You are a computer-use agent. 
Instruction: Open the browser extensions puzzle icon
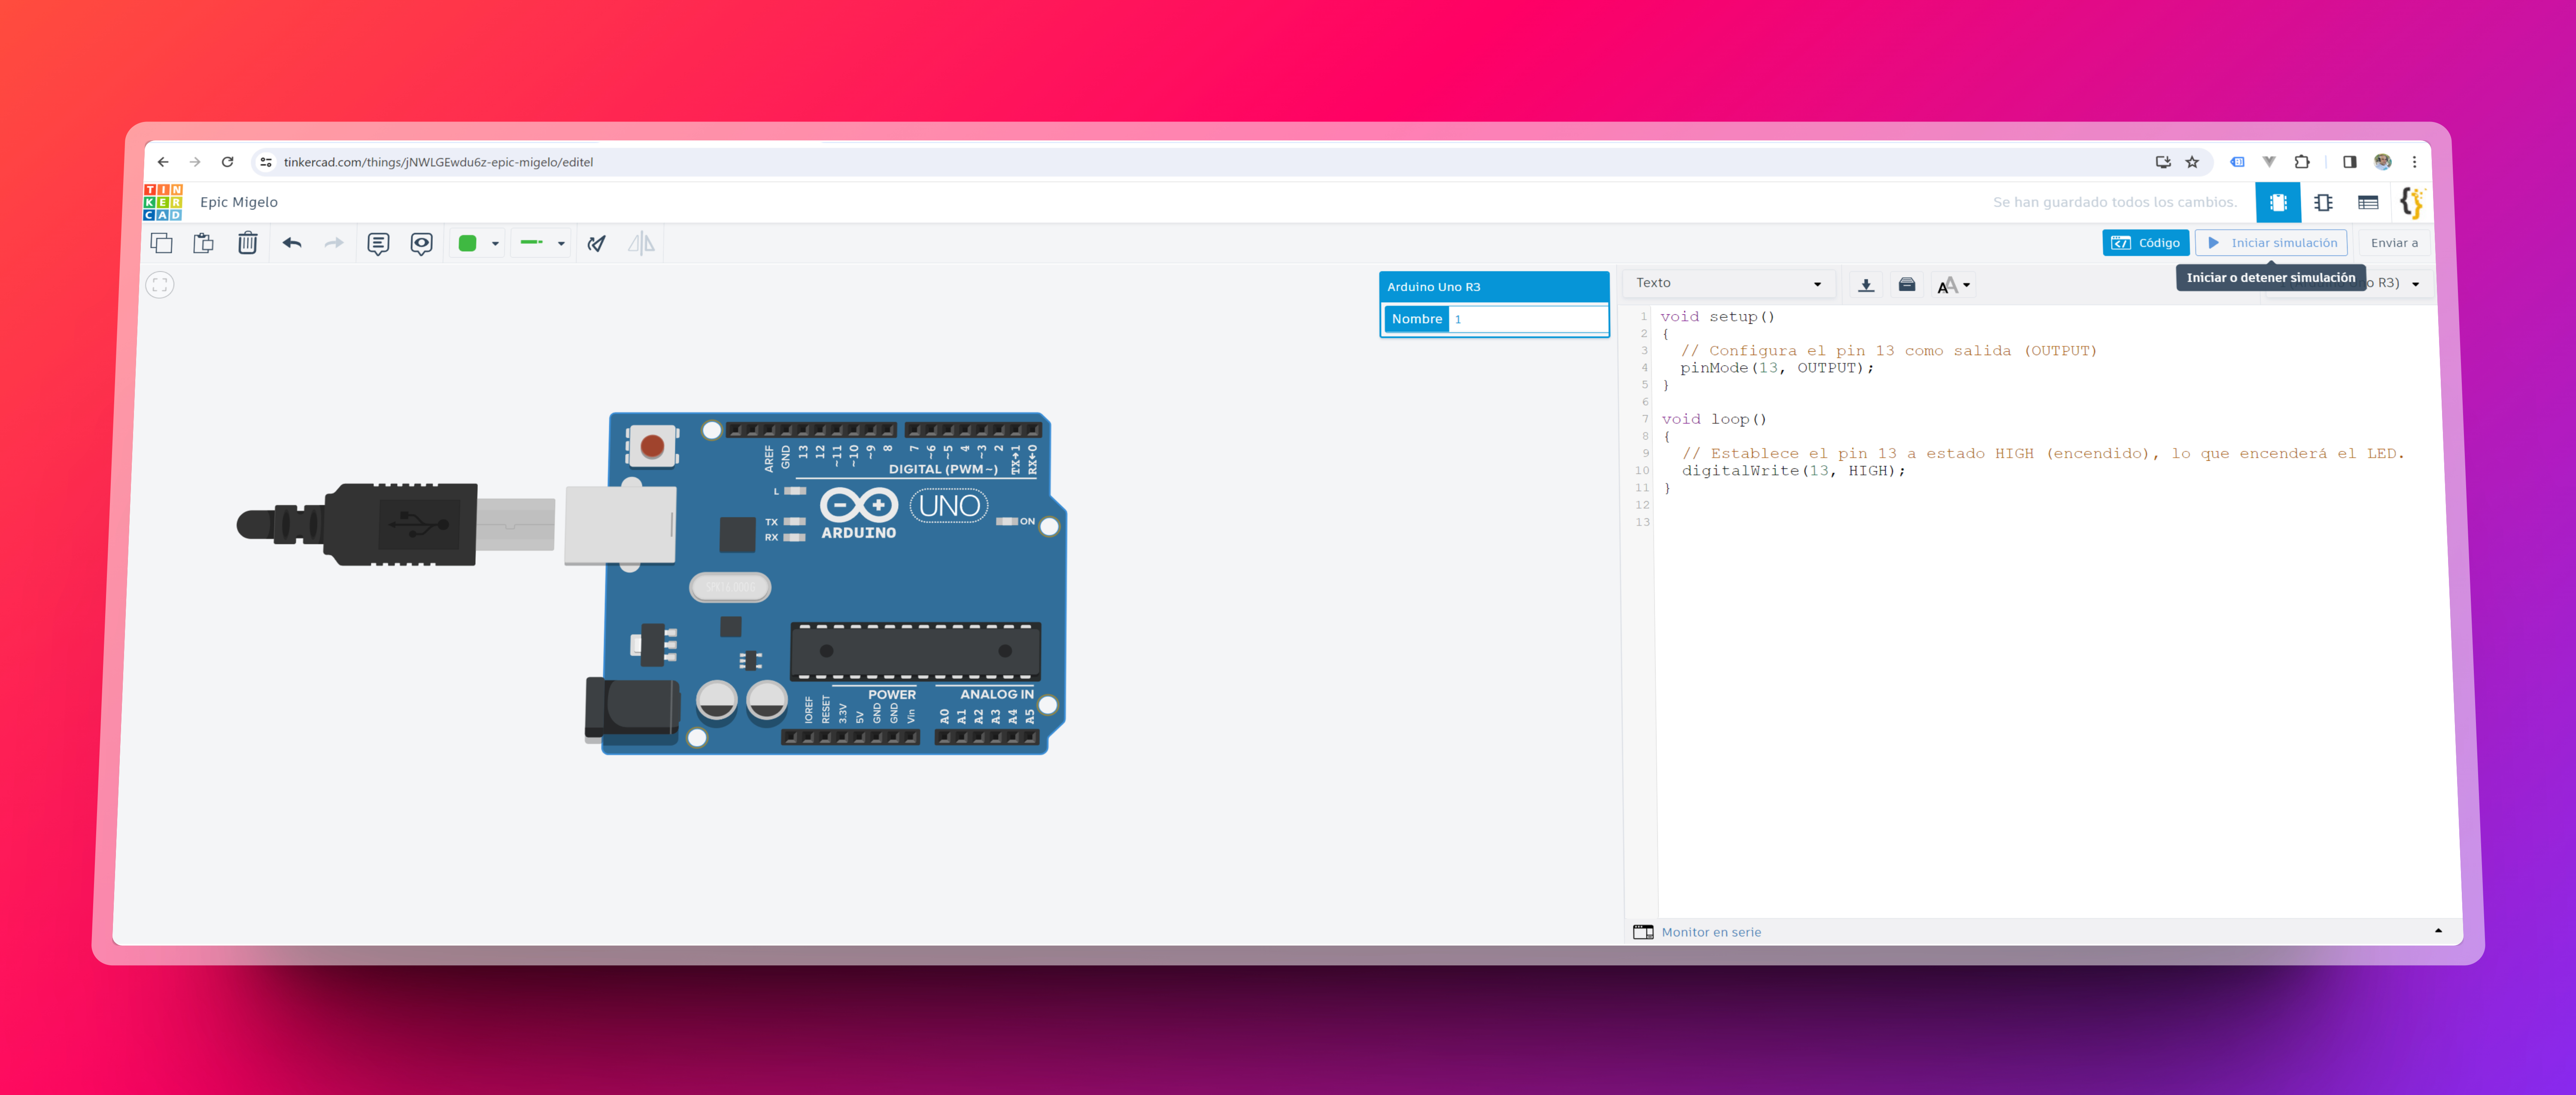pyautogui.click(x=2302, y=162)
